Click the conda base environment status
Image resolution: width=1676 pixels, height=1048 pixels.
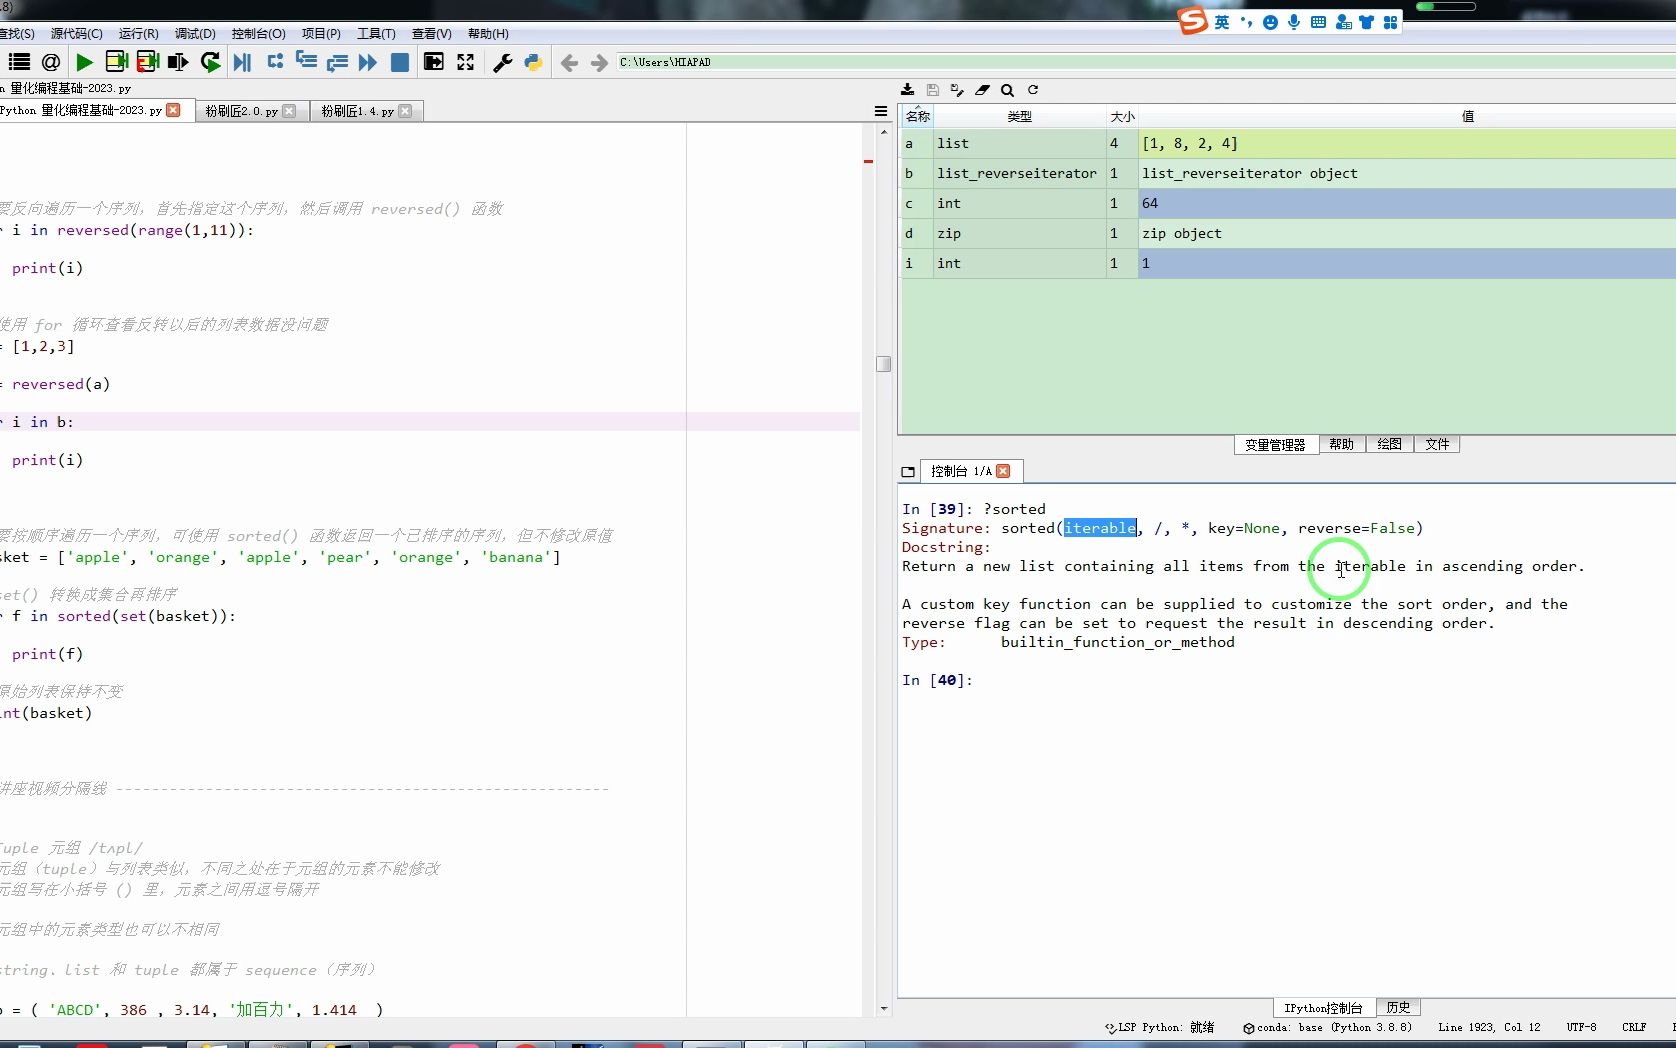pos(1328,1027)
